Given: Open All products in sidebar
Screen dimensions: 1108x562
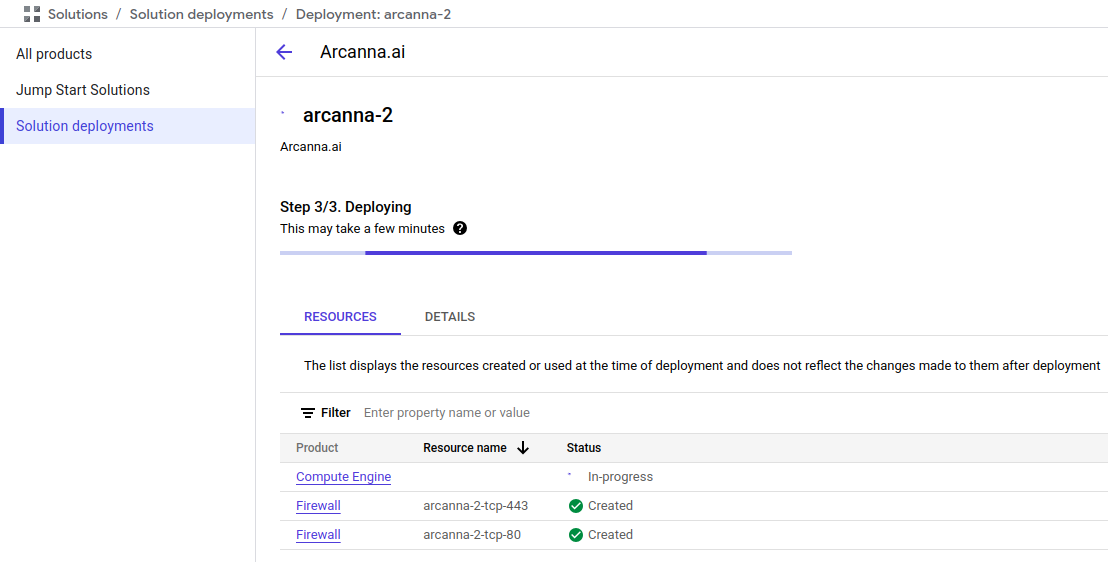Looking at the screenshot, I should (54, 54).
